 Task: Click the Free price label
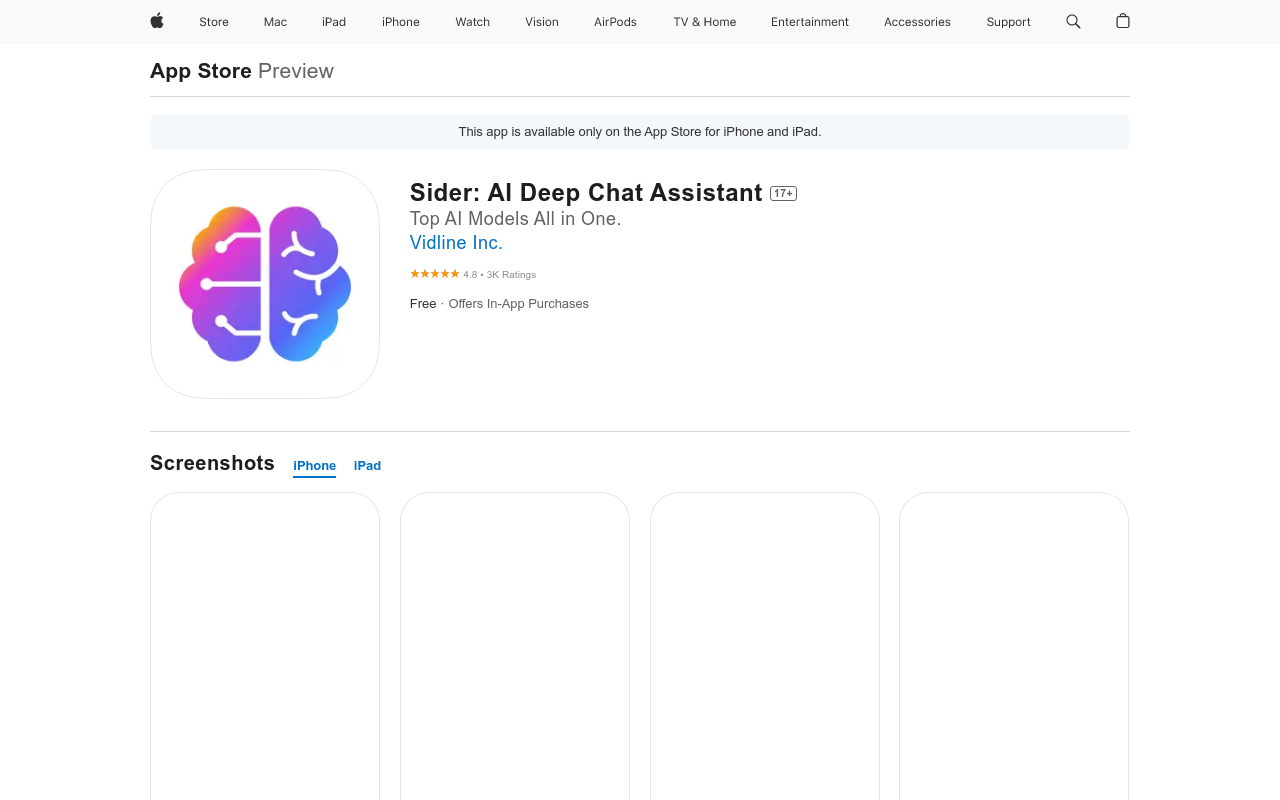coord(423,304)
